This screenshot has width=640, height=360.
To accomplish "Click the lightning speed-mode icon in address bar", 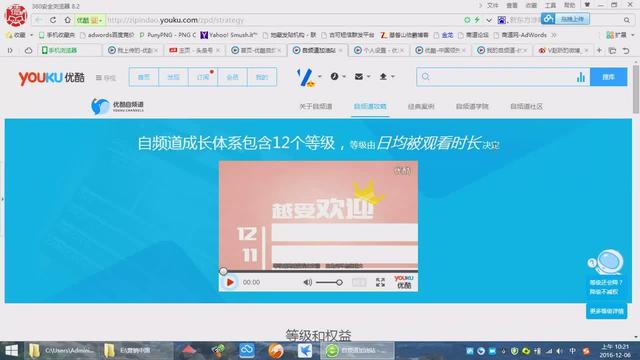I will point(477,20).
